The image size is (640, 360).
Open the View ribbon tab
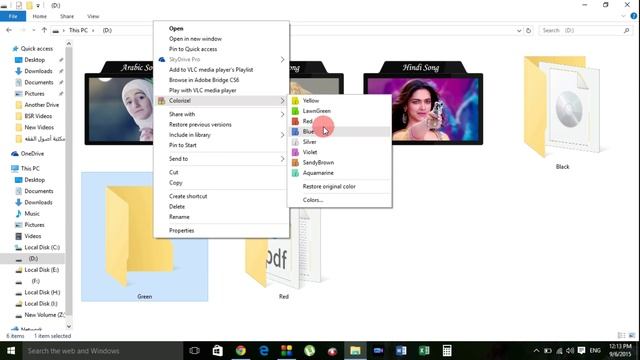pos(93,16)
